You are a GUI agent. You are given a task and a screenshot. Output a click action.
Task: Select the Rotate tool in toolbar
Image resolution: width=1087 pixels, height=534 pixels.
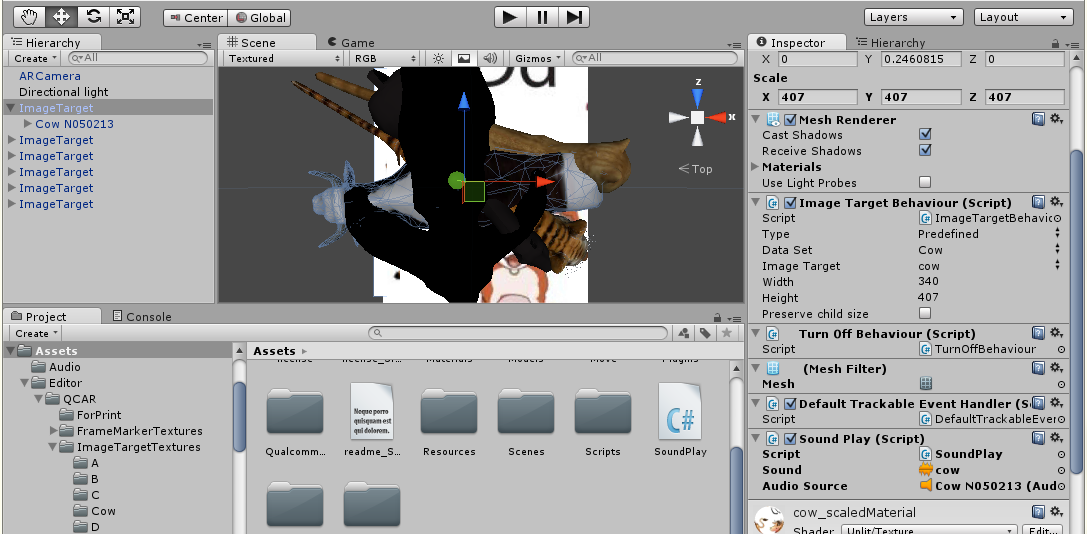pyautogui.click(x=93, y=16)
